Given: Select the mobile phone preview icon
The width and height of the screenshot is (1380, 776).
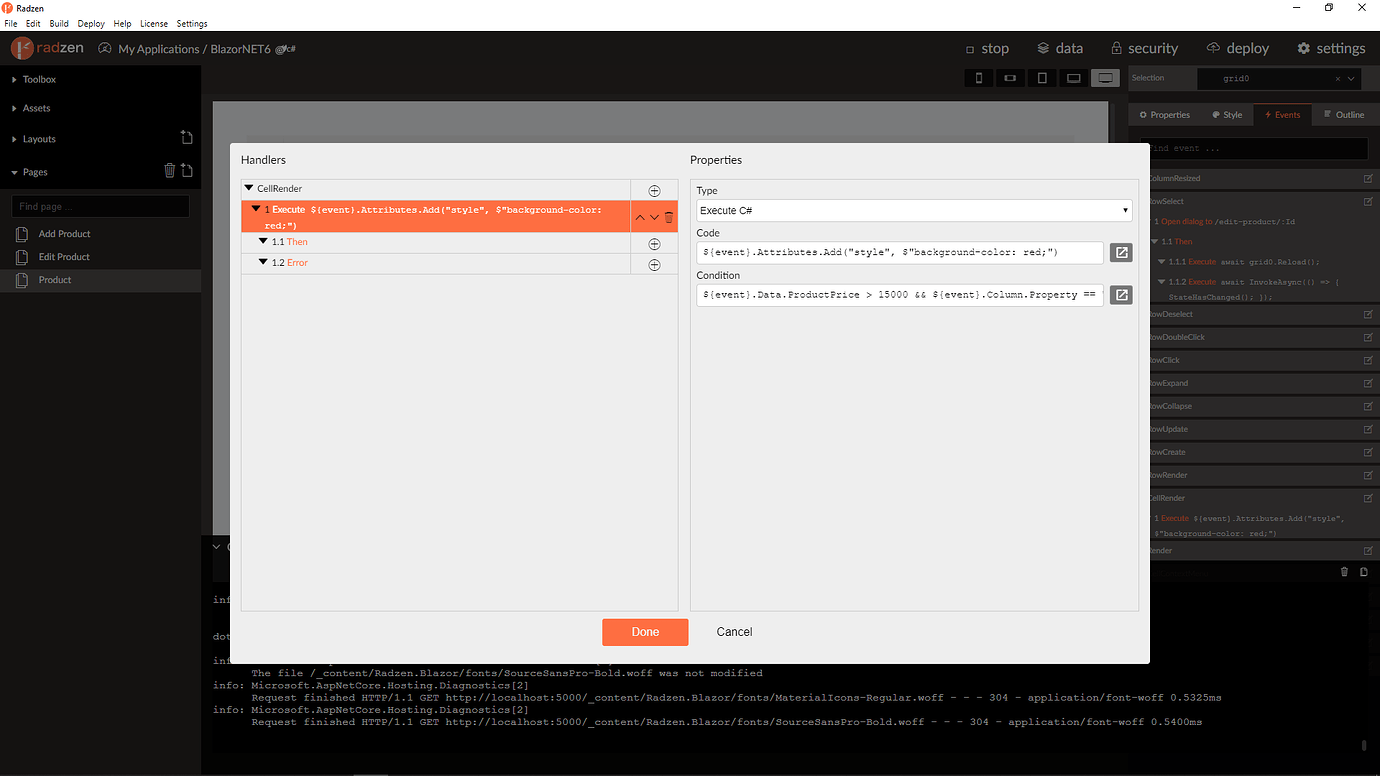Looking at the screenshot, I should pyautogui.click(x=978, y=77).
